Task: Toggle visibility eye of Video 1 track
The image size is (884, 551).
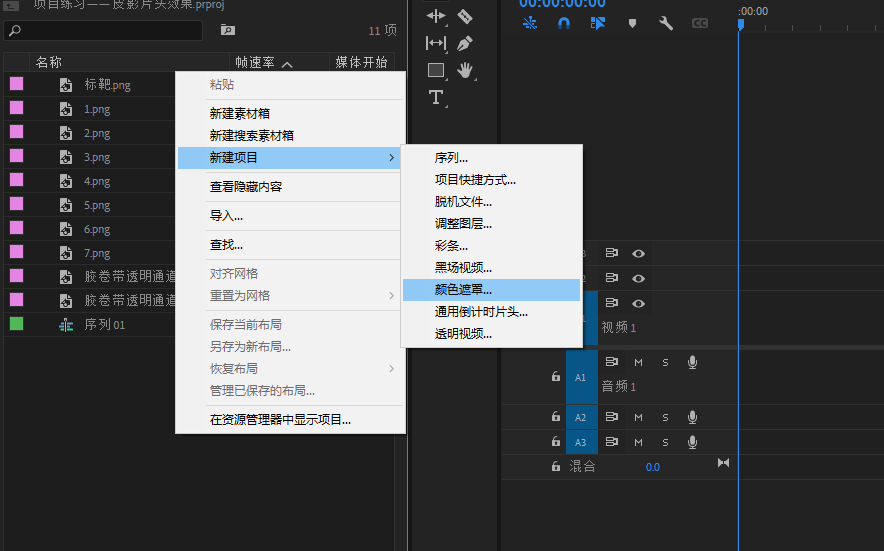Action: tap(638, 303)
